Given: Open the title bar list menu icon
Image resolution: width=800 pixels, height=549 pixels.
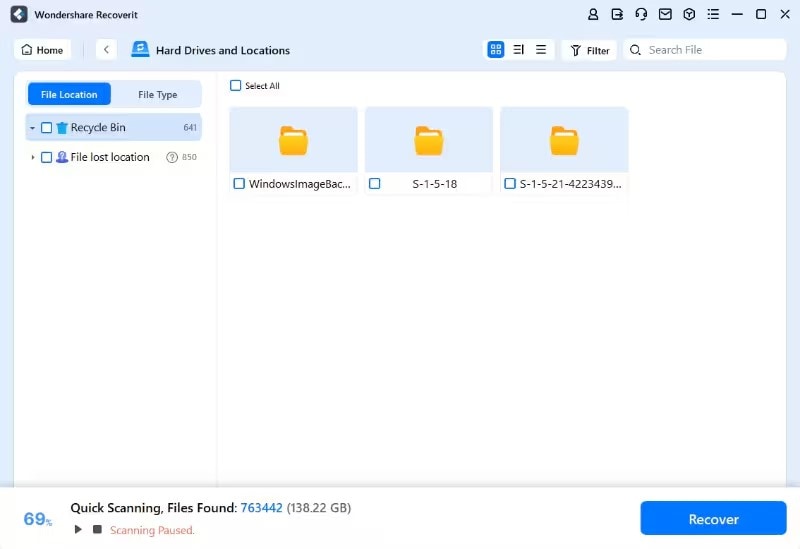Looking at the screenshot, I should click(713, 14).
